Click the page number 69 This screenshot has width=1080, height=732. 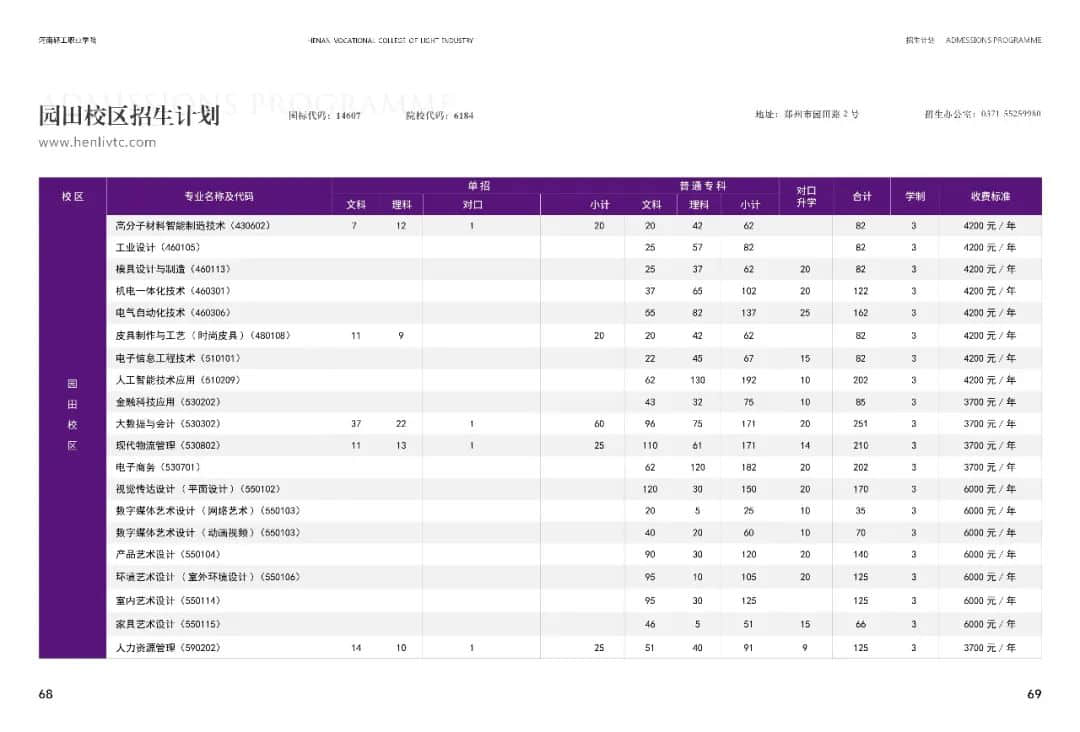[1034, 694]
